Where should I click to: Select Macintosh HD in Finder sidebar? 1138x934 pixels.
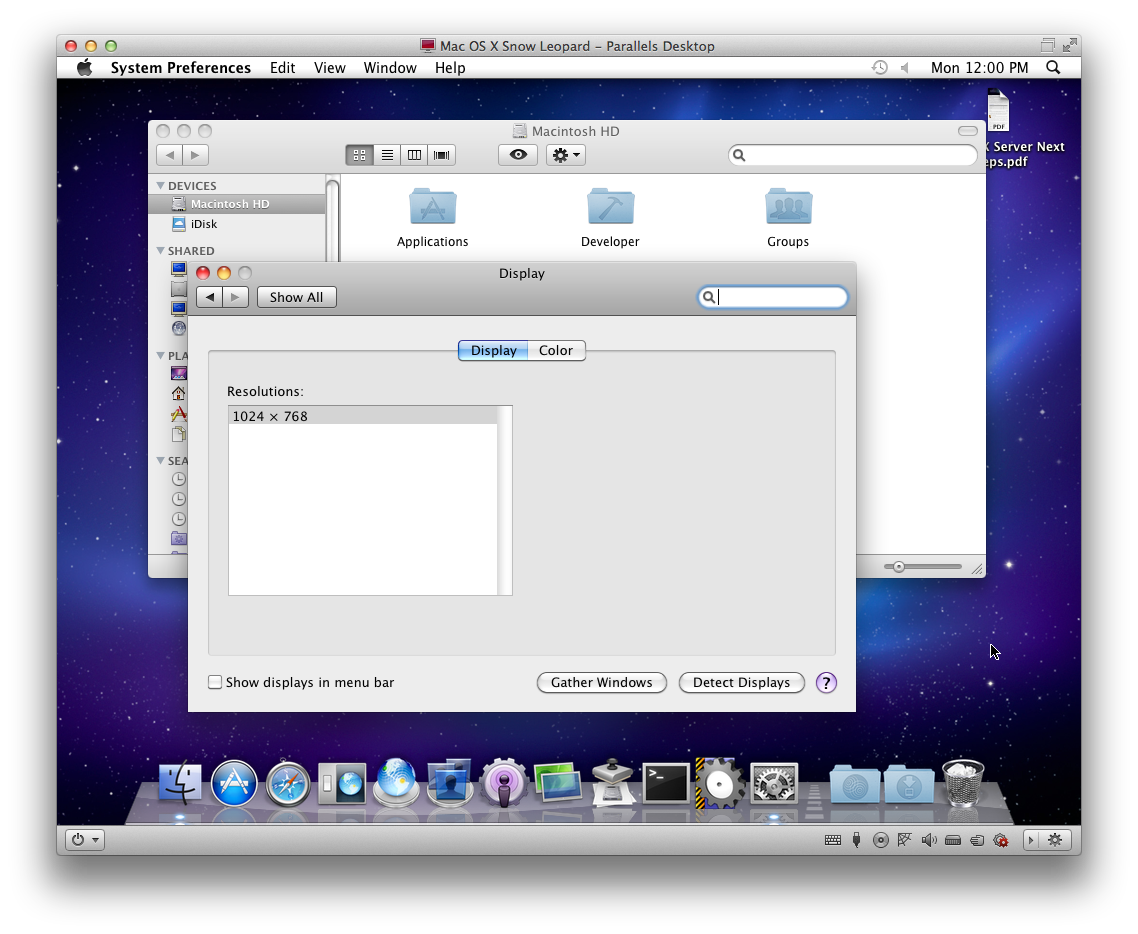click(237, 204)
